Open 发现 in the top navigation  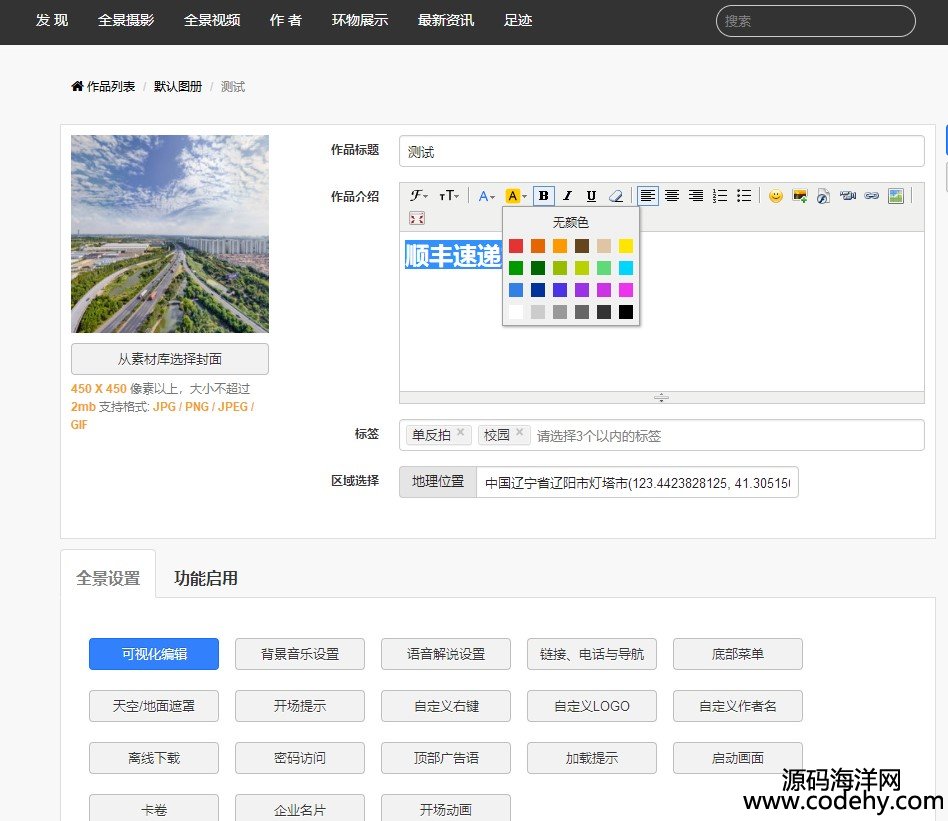(x=52, y=21)
